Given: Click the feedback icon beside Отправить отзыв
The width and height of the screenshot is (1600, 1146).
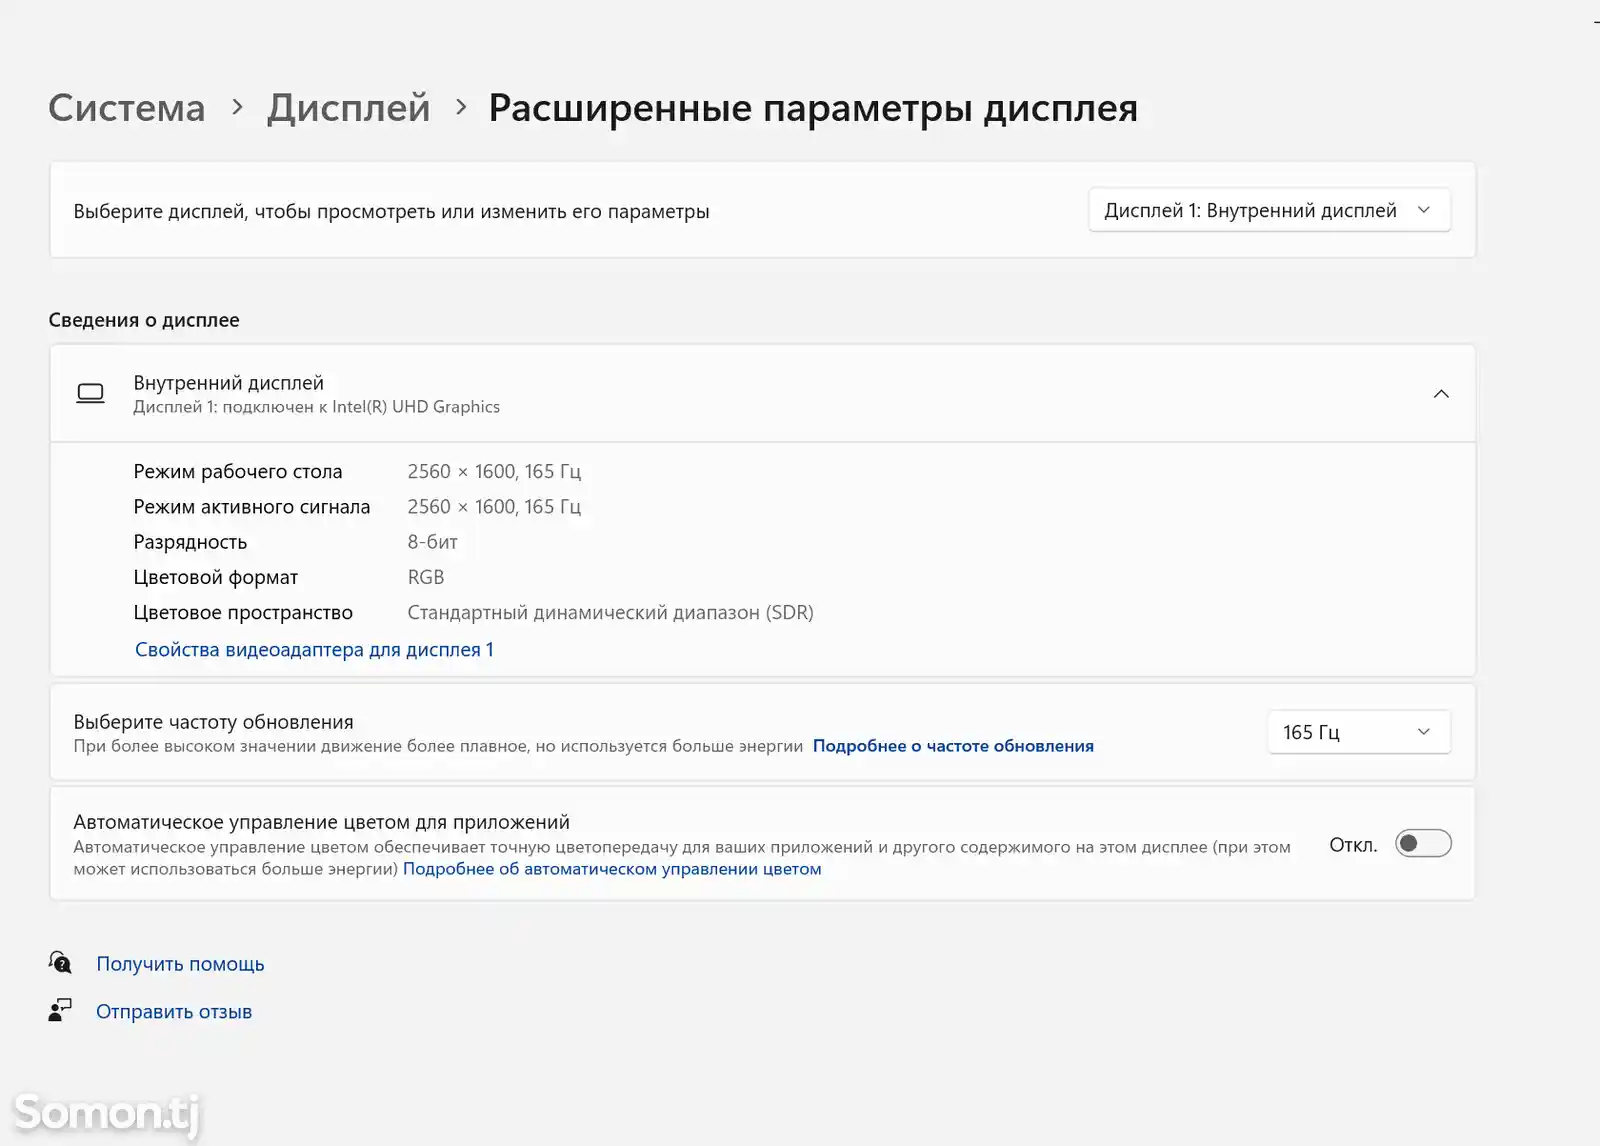Looking at the screenshot, I should (60, 1011).
